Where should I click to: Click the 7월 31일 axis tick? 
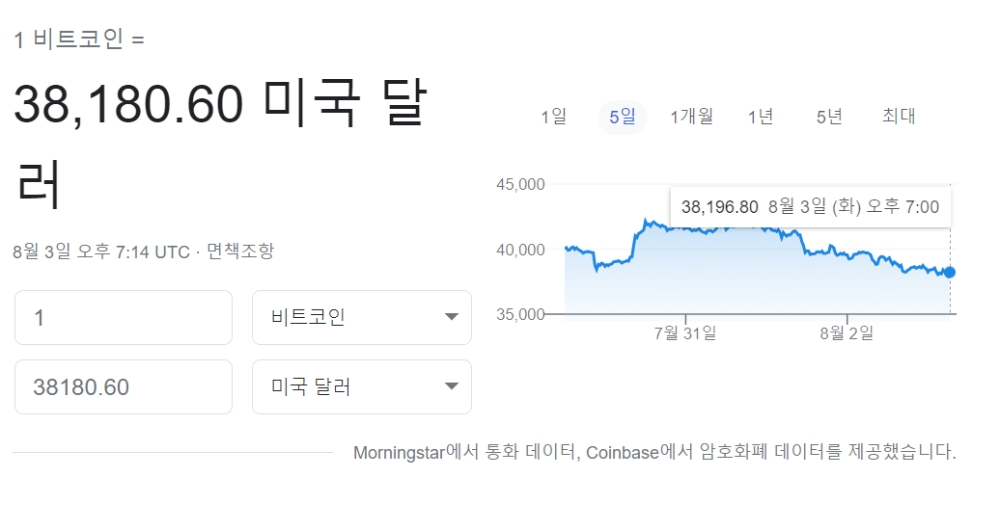click(686, 333)
